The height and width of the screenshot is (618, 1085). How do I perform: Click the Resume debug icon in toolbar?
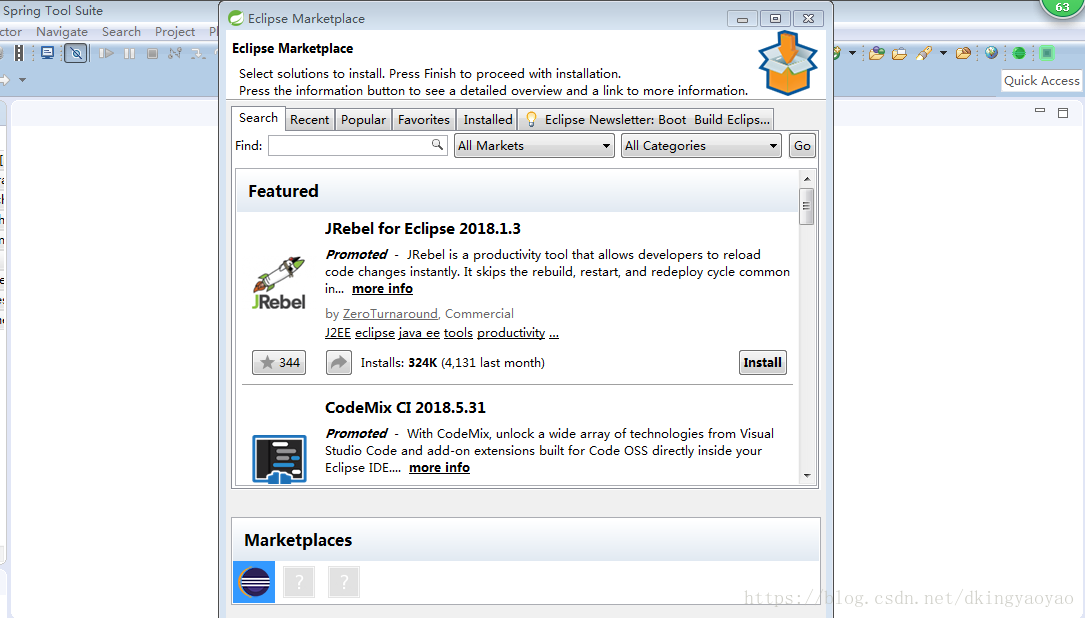[x=106, y=53]
